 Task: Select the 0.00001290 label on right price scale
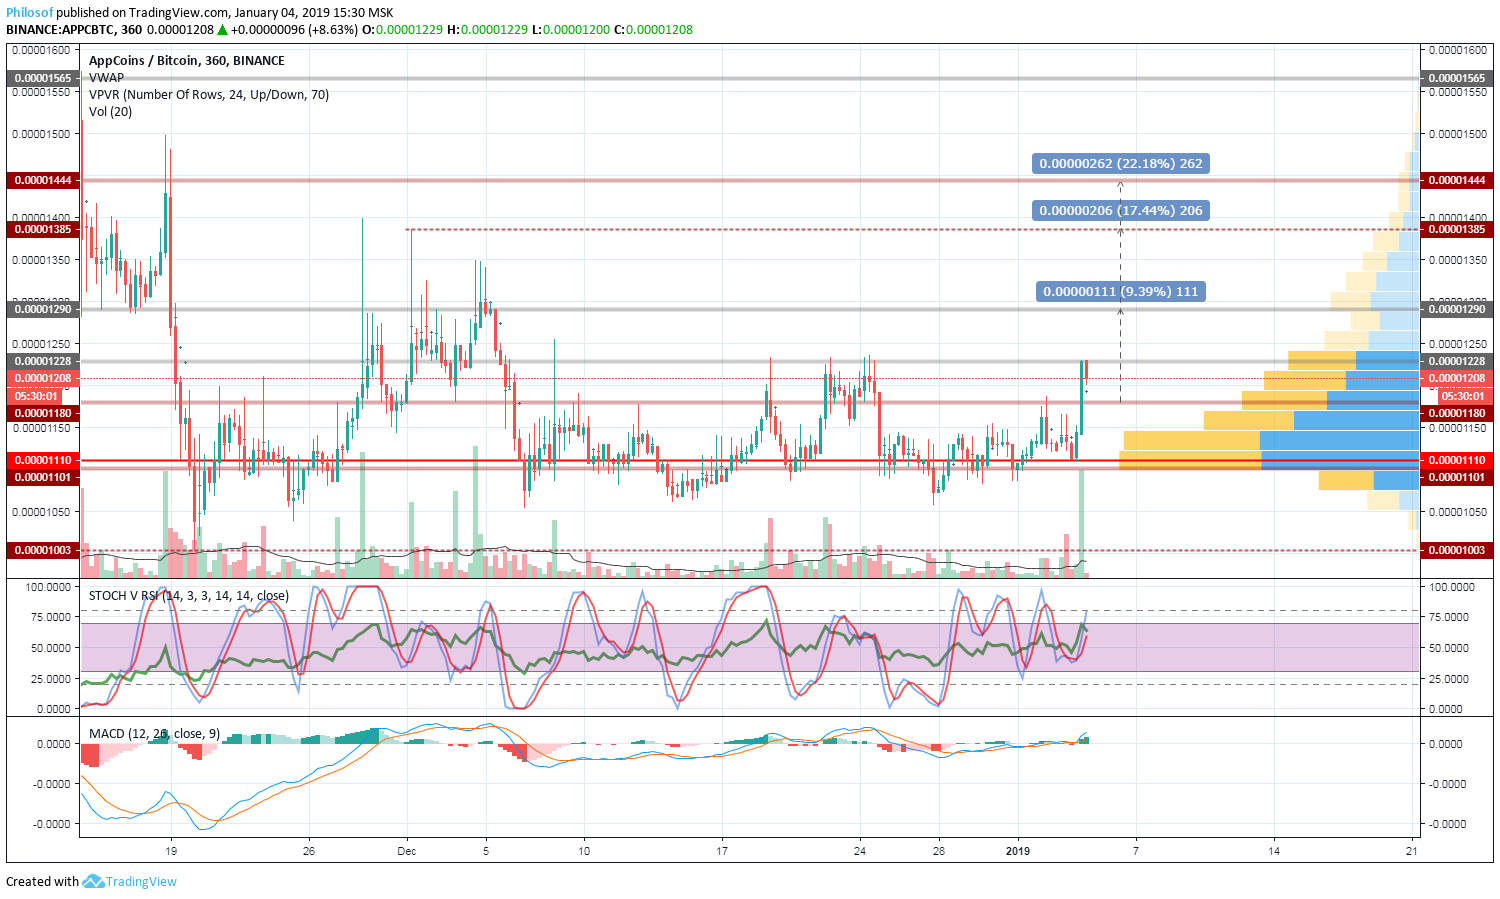[1457, 309]
